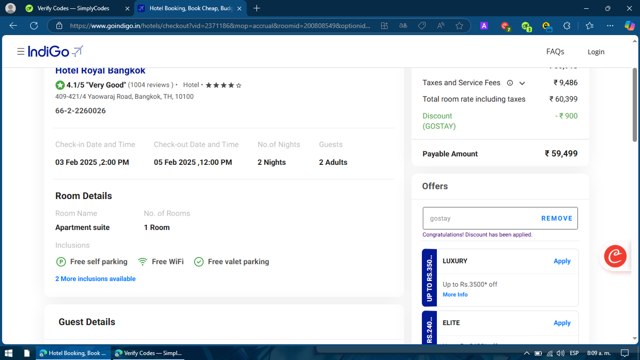Click the Discount (GOSTAY) label
Viewport: 640px width, 360px height.
click(x=439, y=121)
